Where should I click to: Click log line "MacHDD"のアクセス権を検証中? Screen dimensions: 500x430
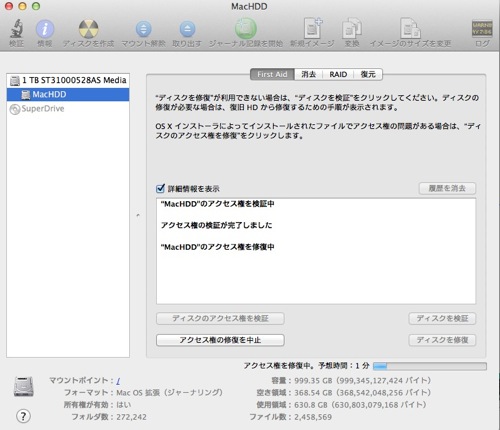point(218,204)
